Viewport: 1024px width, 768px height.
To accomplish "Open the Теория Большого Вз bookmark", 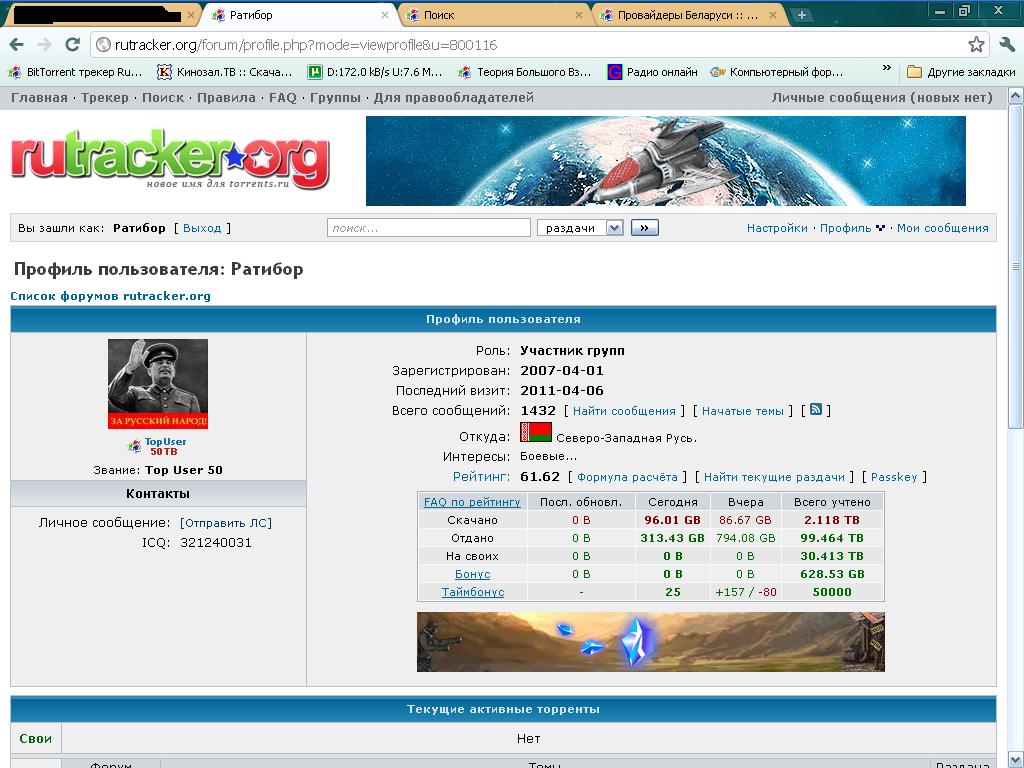I will coord(526,72).
